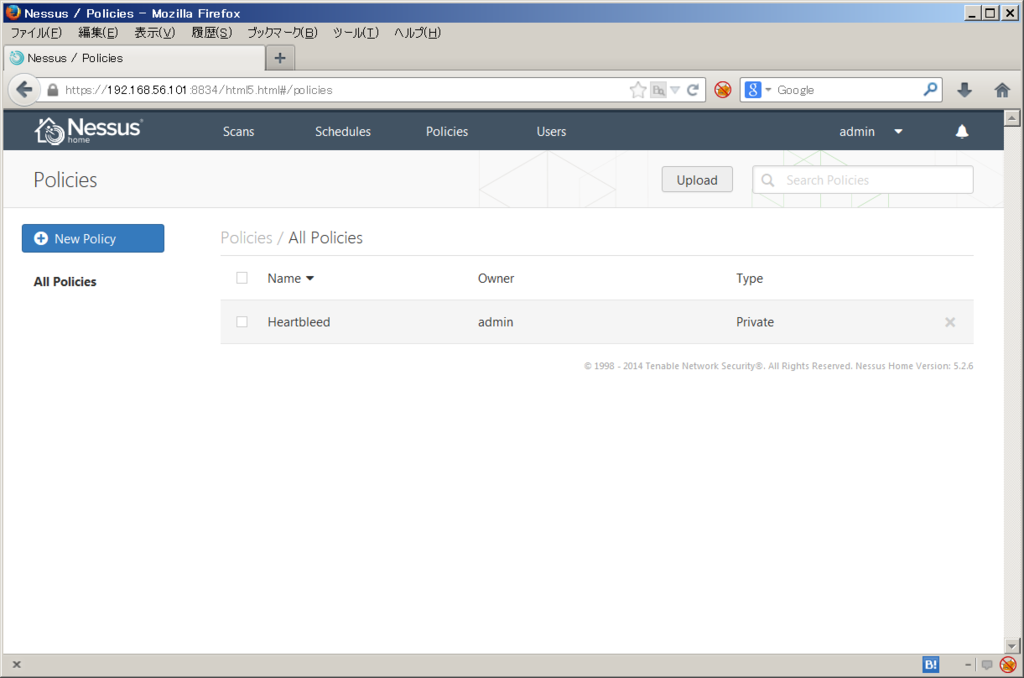Reload the page with the refresh icon
Image resolution: width=1024 pixels, height=678 pixels.
(x=693, y=90)
